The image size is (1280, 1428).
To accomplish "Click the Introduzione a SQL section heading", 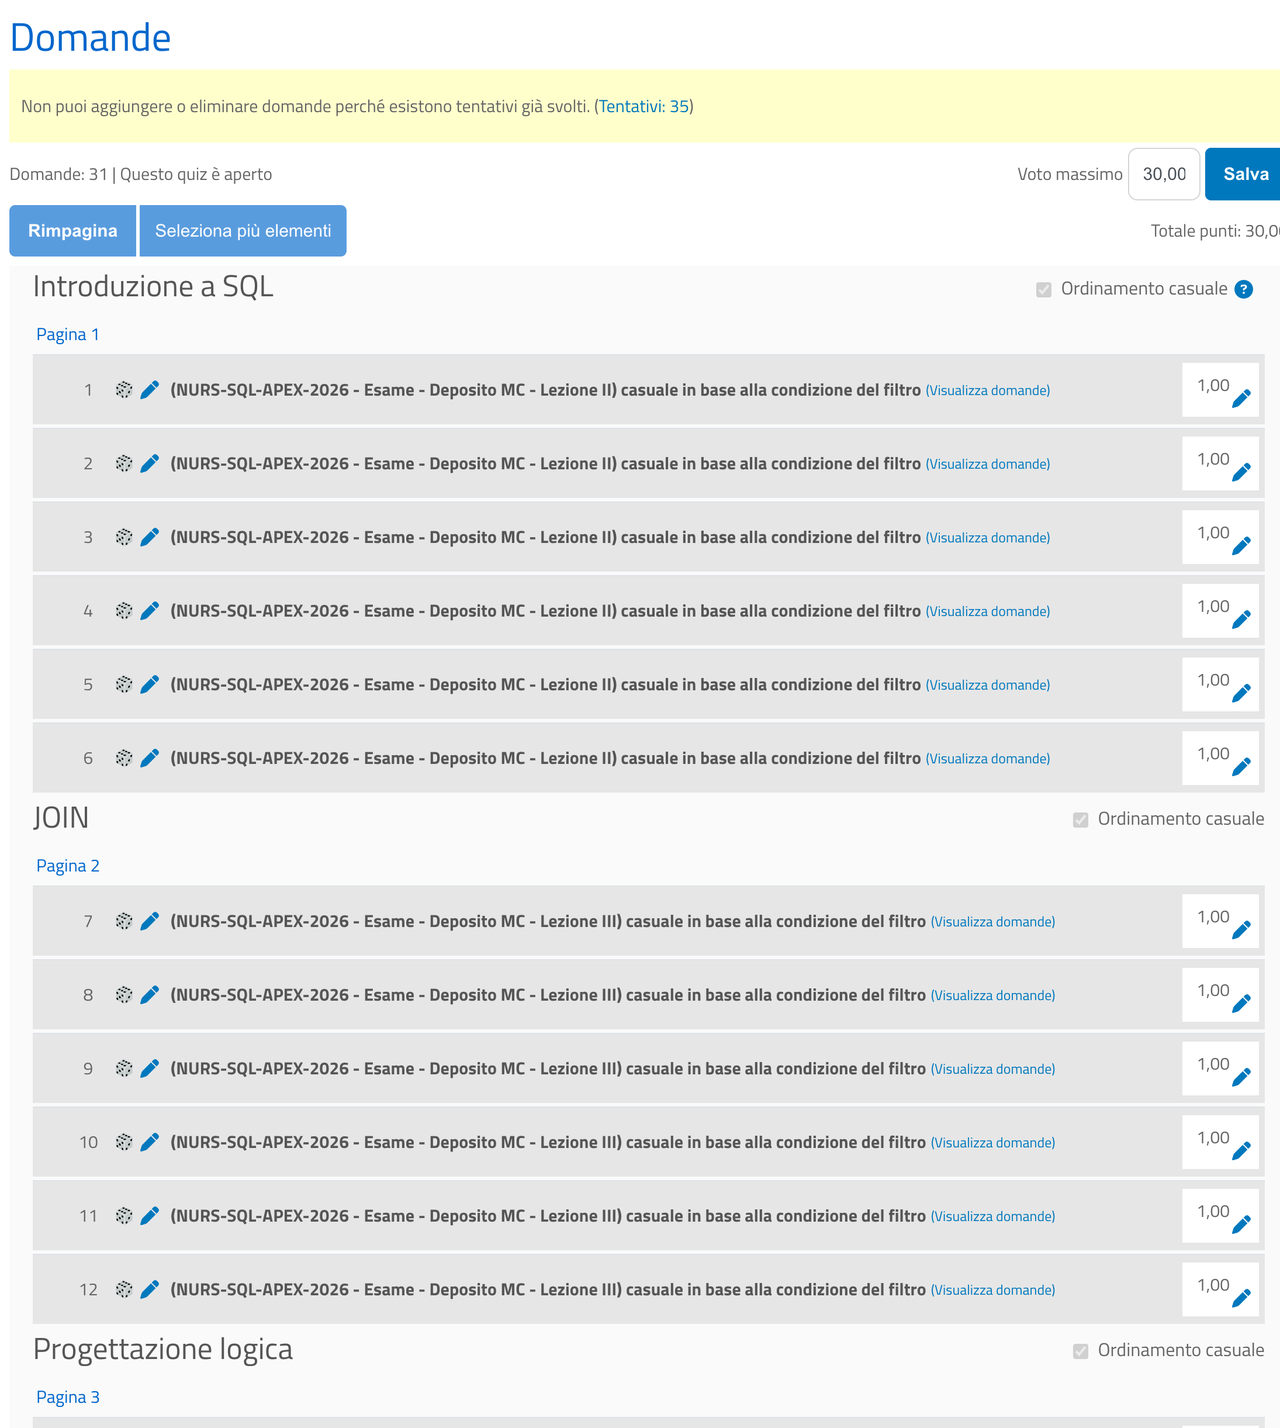I will [153, 287].
